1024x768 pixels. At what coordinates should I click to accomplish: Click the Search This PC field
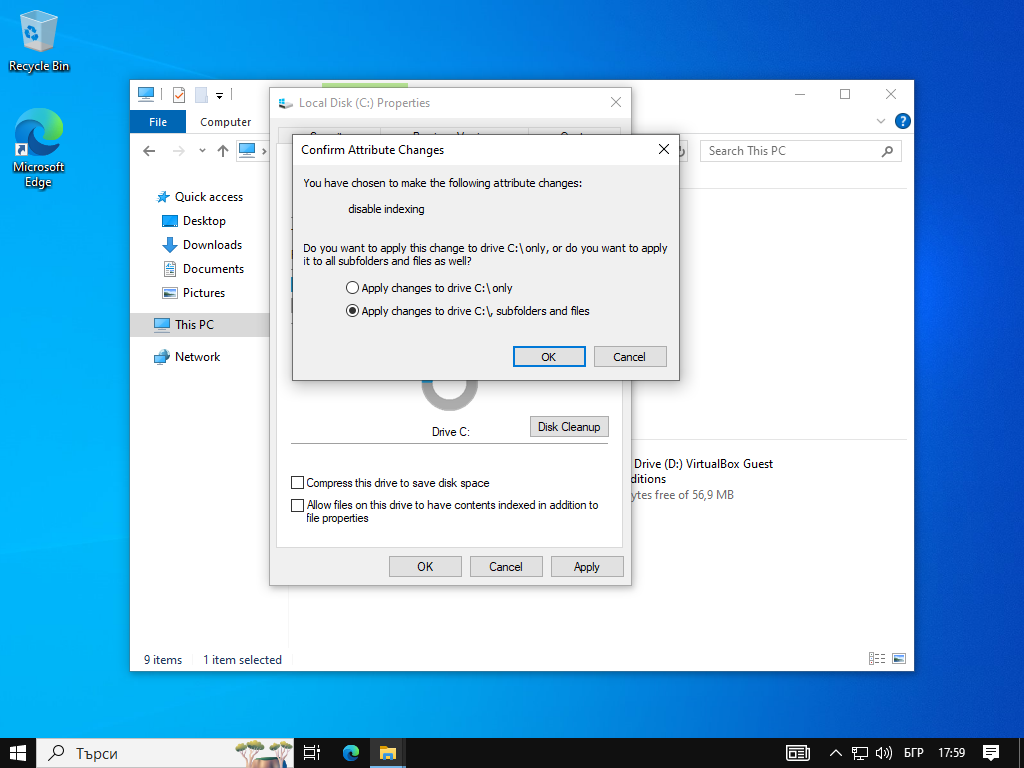pos(790,151)
